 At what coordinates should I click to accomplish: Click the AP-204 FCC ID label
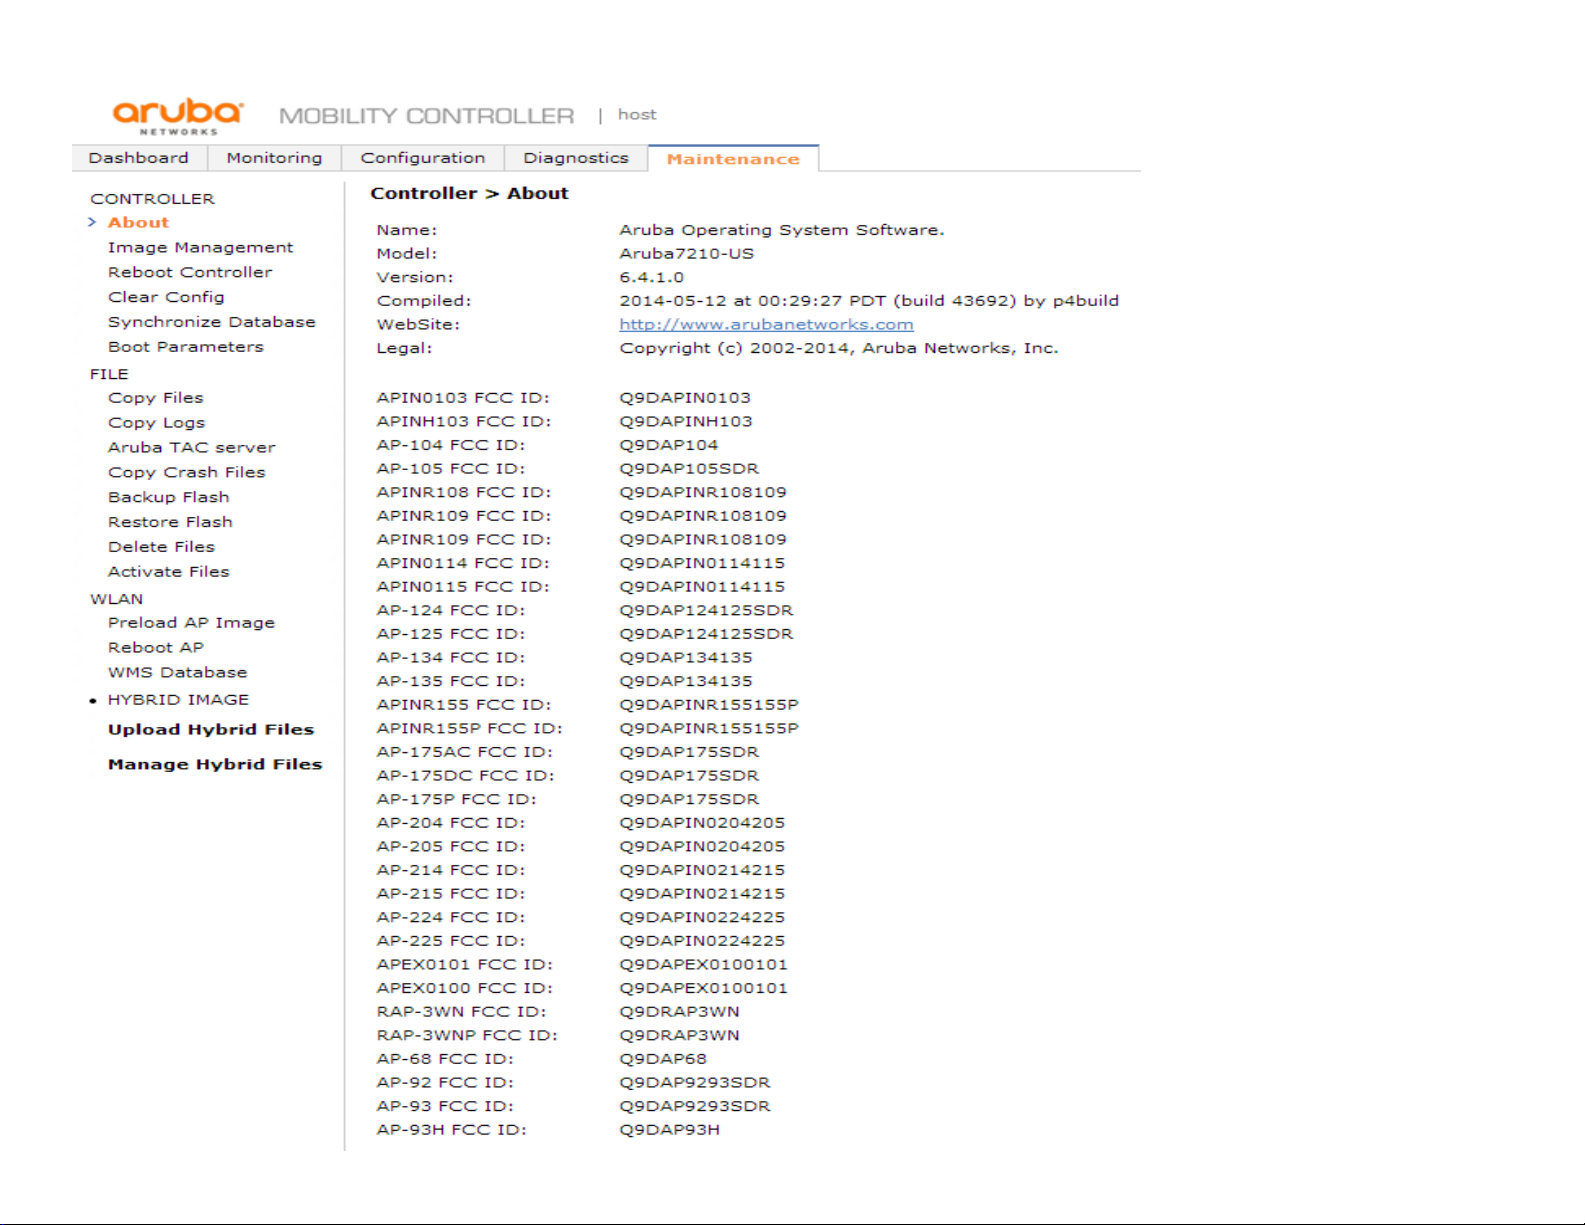point(451,823)
